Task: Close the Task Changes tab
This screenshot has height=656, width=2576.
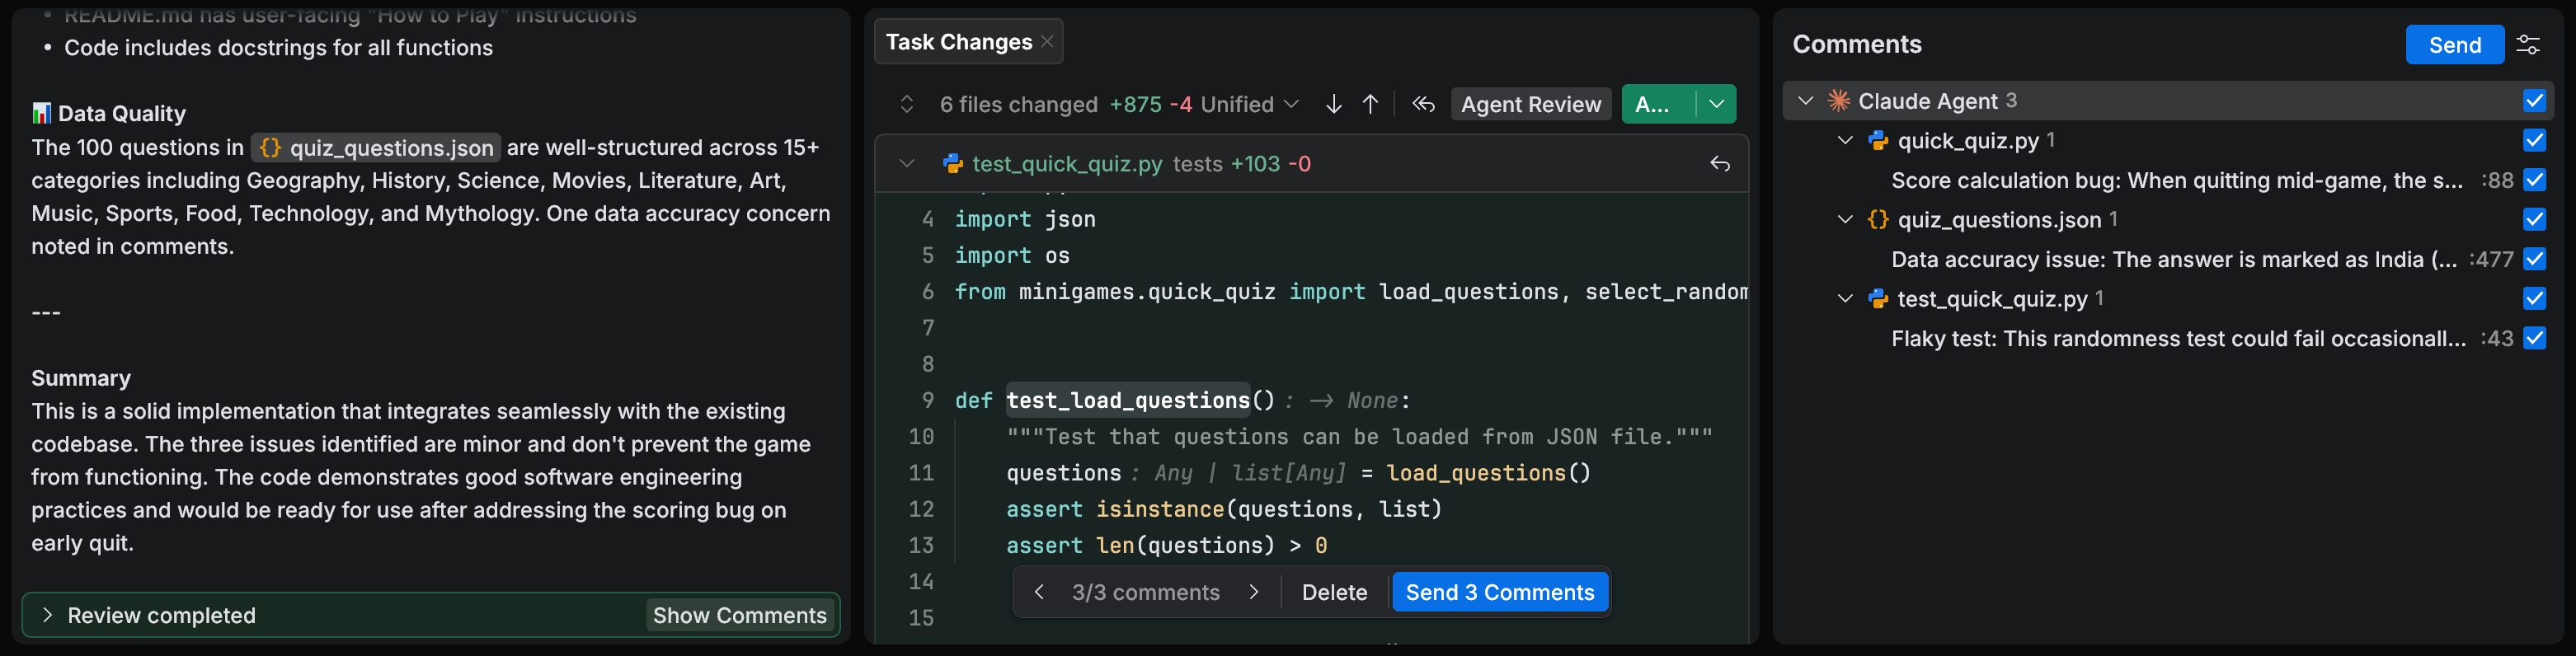Action: pos(1047,42)
